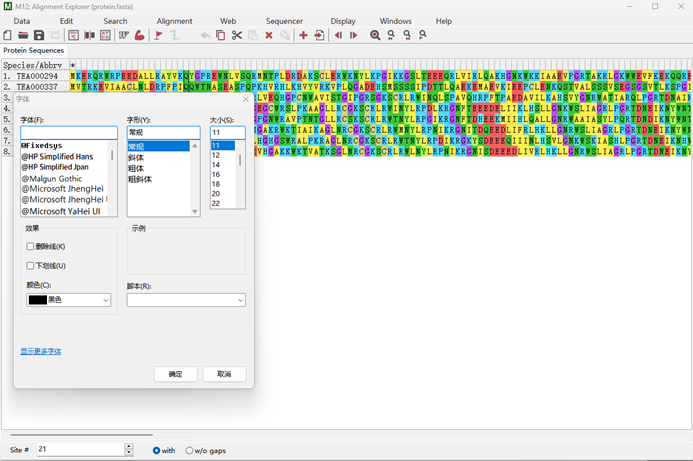Image resolution: width=693 pixels, height=461 pixels.
Task: Create a new alignment file icon
Action: pos(8,35)
